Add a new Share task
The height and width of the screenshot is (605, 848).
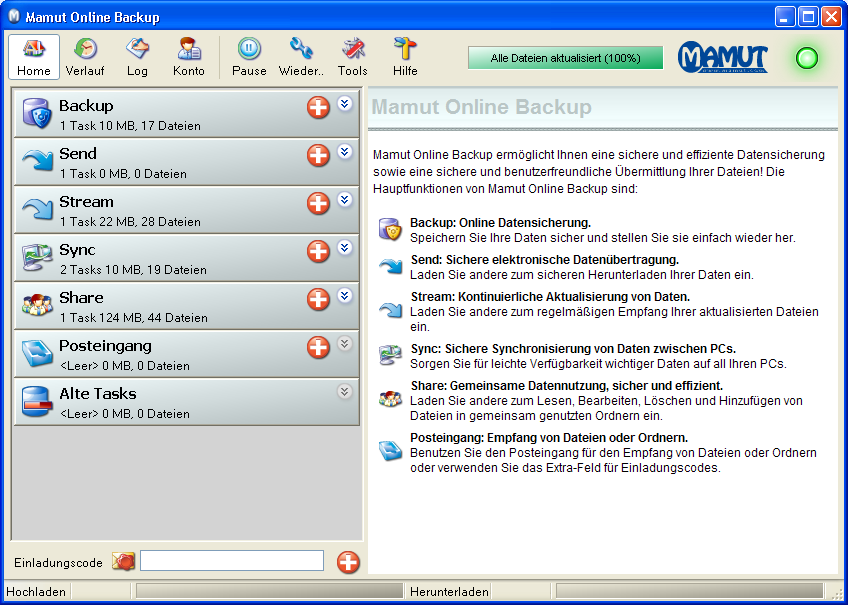coord(318,299)
